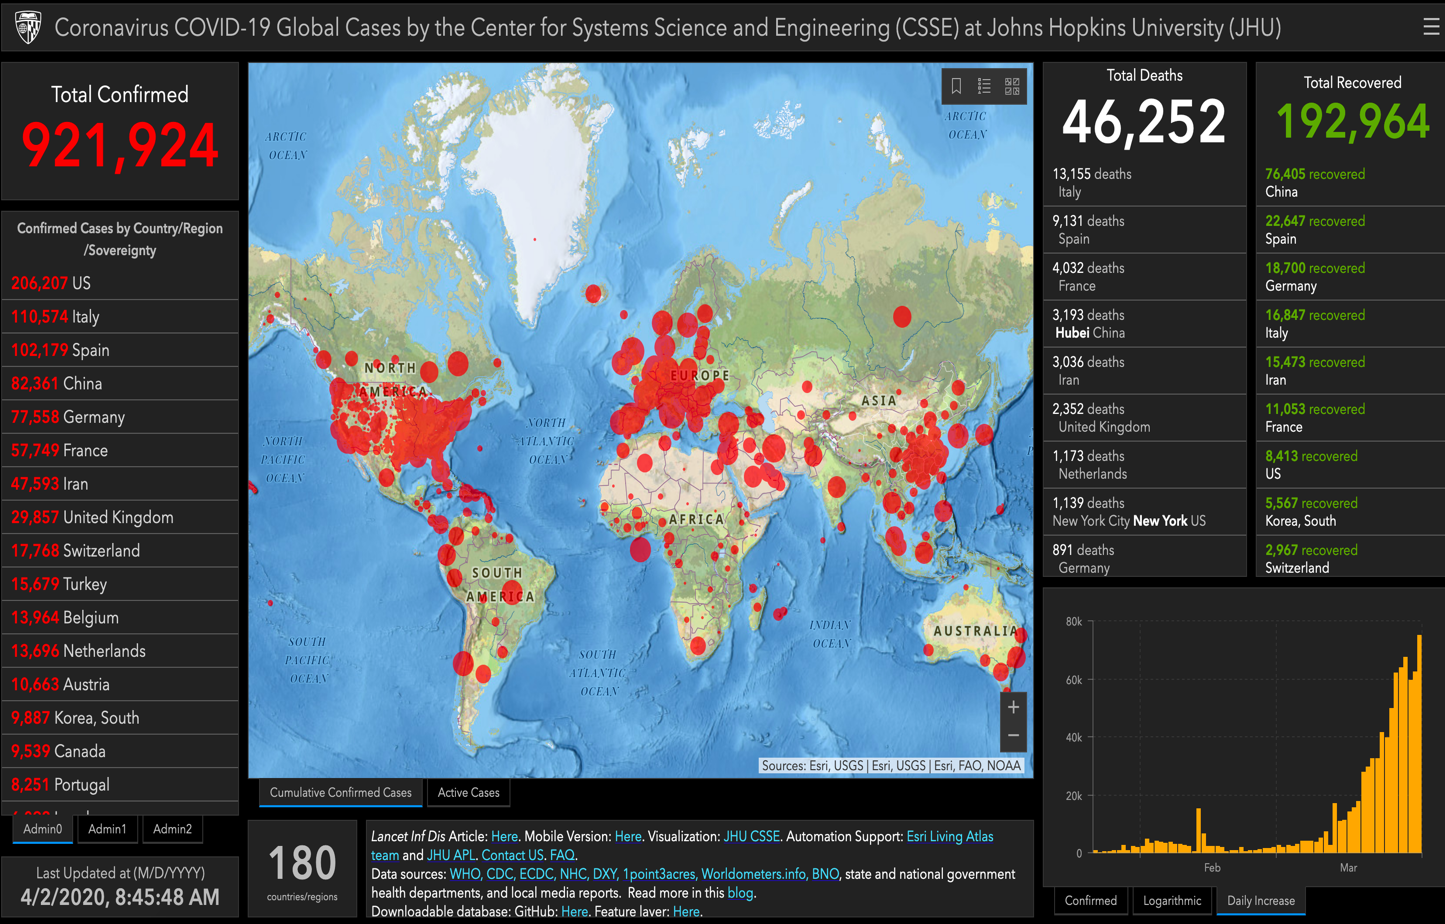Select the Italy row with 110,574 confirmed
The image size is (1445, 924).
120,317
